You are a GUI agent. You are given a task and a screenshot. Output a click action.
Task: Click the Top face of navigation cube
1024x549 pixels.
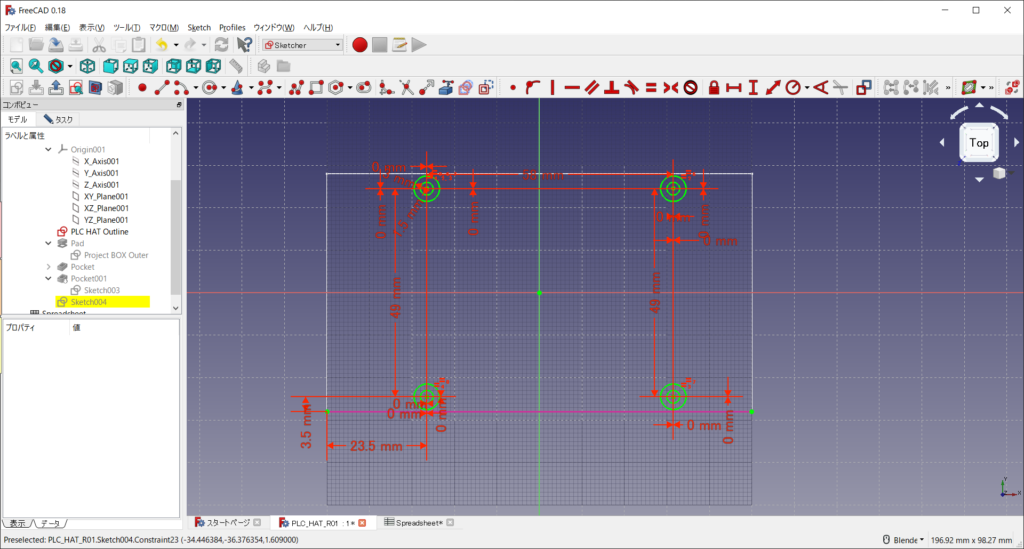(x=979, y=143)
